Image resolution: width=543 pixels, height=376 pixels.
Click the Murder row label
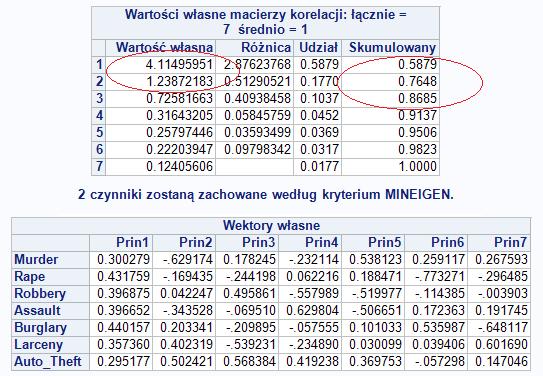pos(36,259)
